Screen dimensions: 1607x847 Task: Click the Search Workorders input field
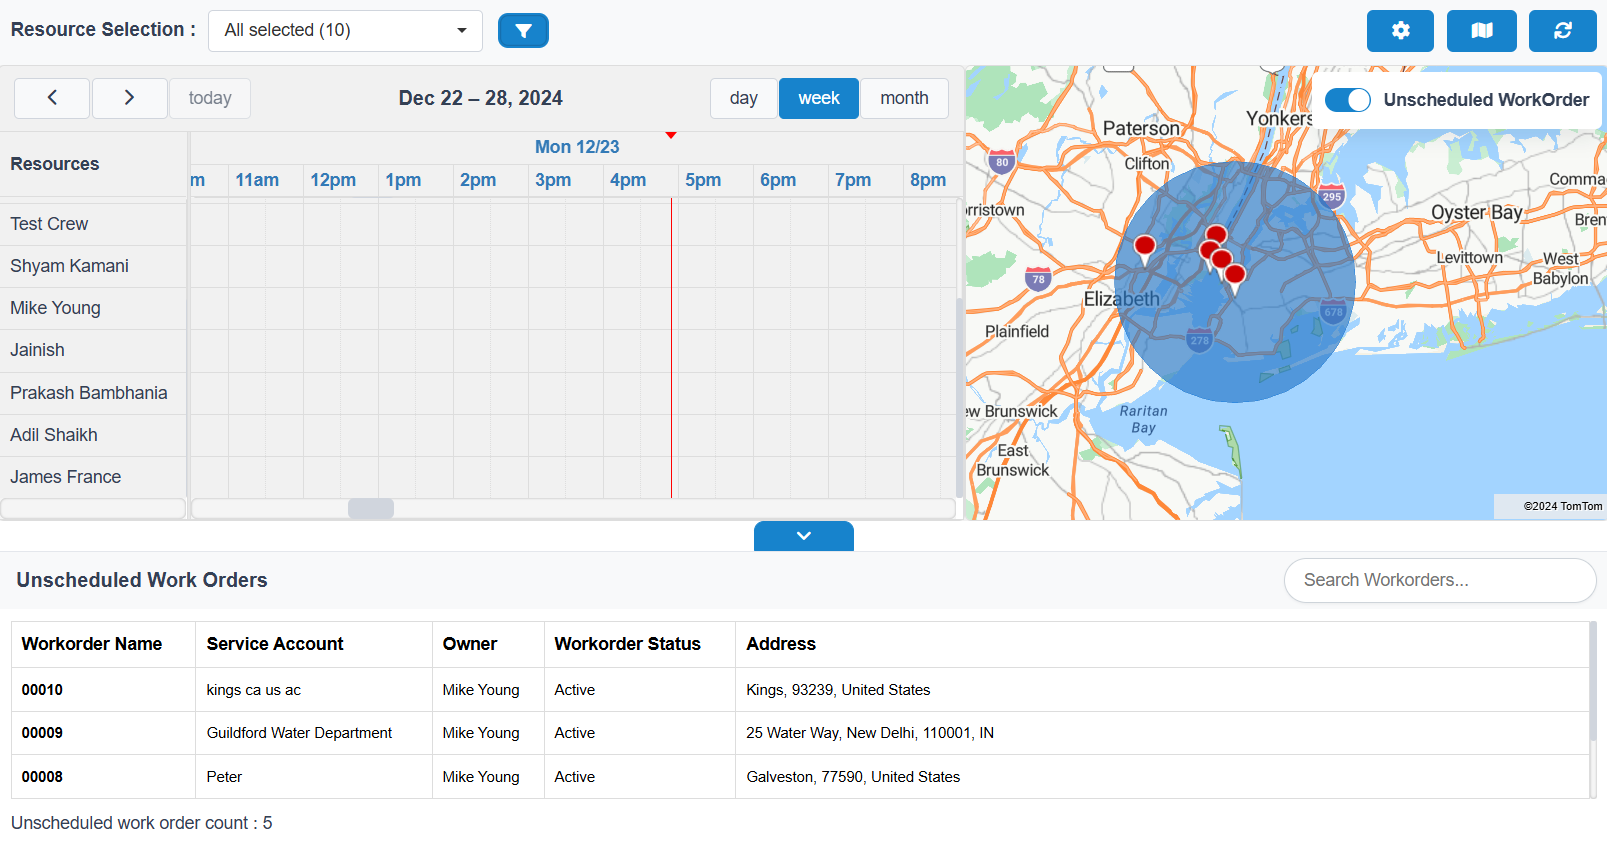pos(1440,580)
